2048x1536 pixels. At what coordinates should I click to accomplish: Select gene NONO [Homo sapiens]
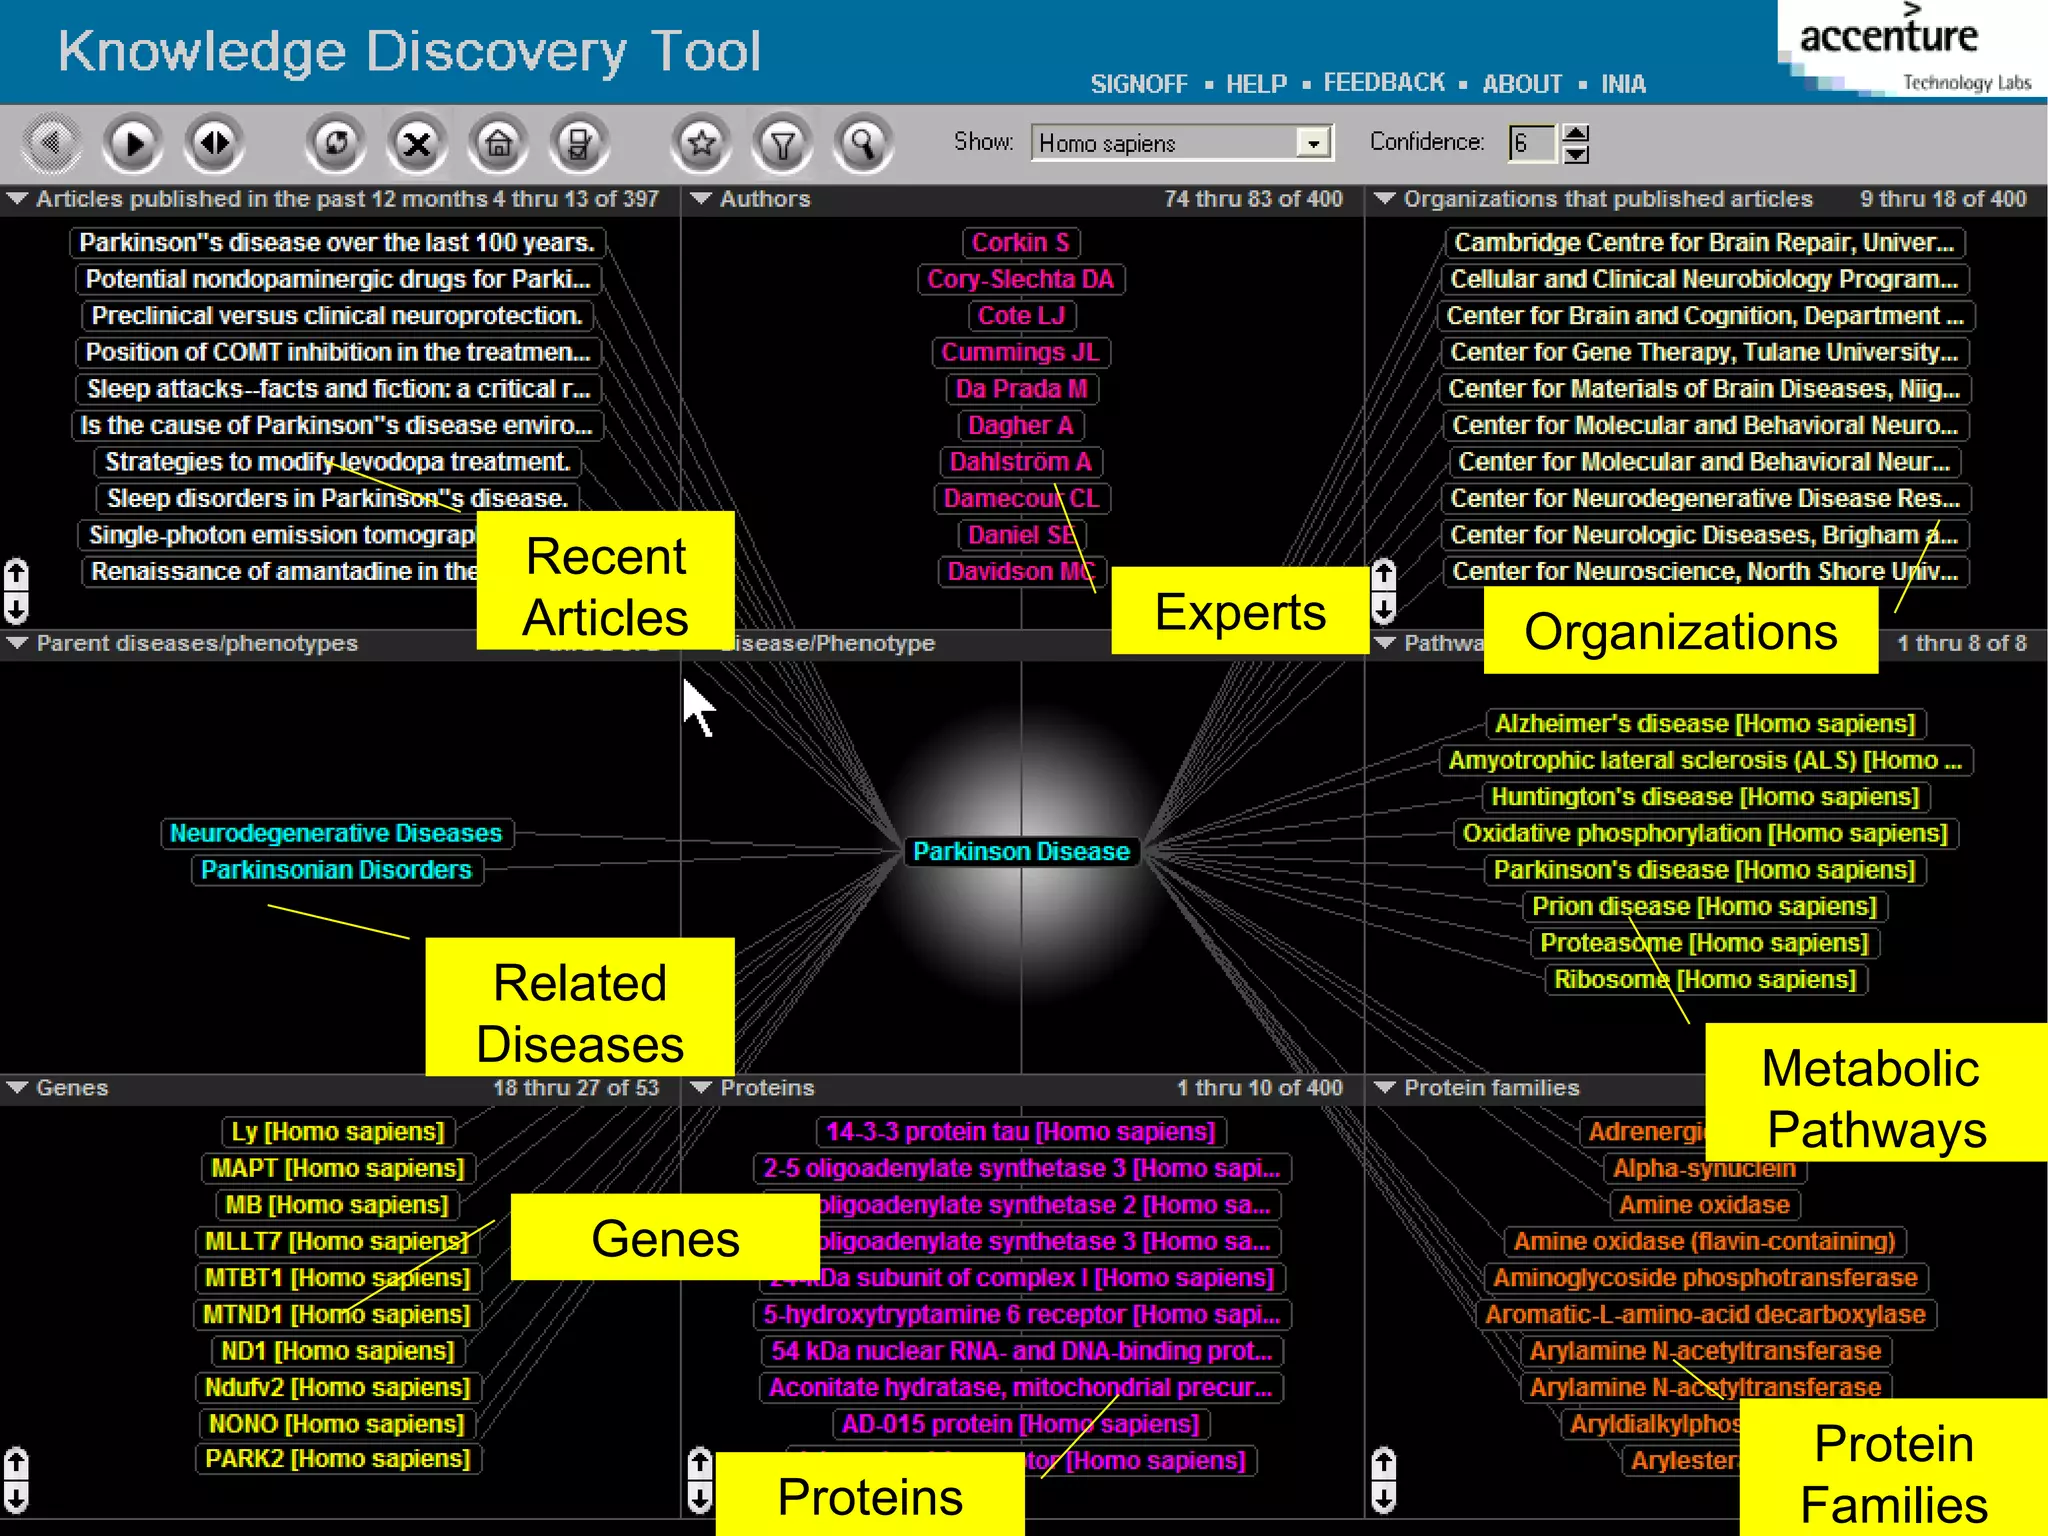(338, 1424)
